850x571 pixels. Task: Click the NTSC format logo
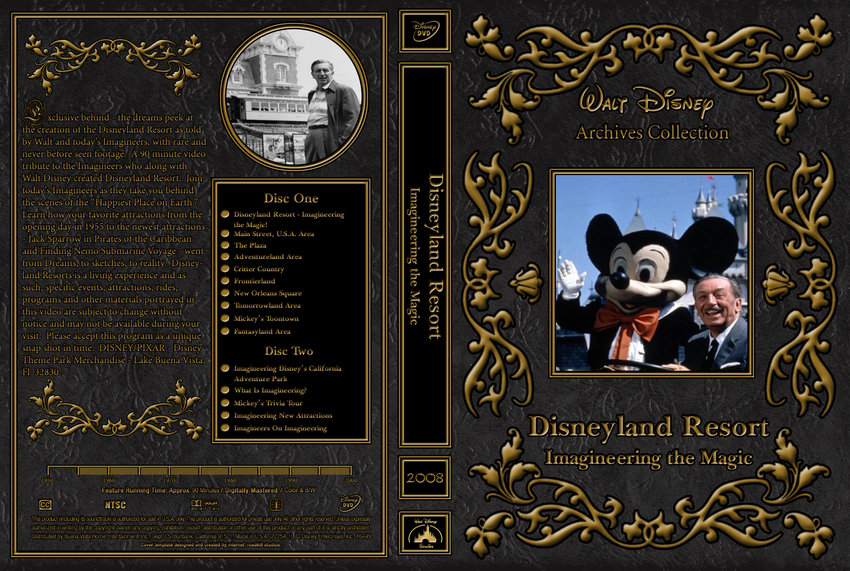pyautogui.click(x=115, y=505)
